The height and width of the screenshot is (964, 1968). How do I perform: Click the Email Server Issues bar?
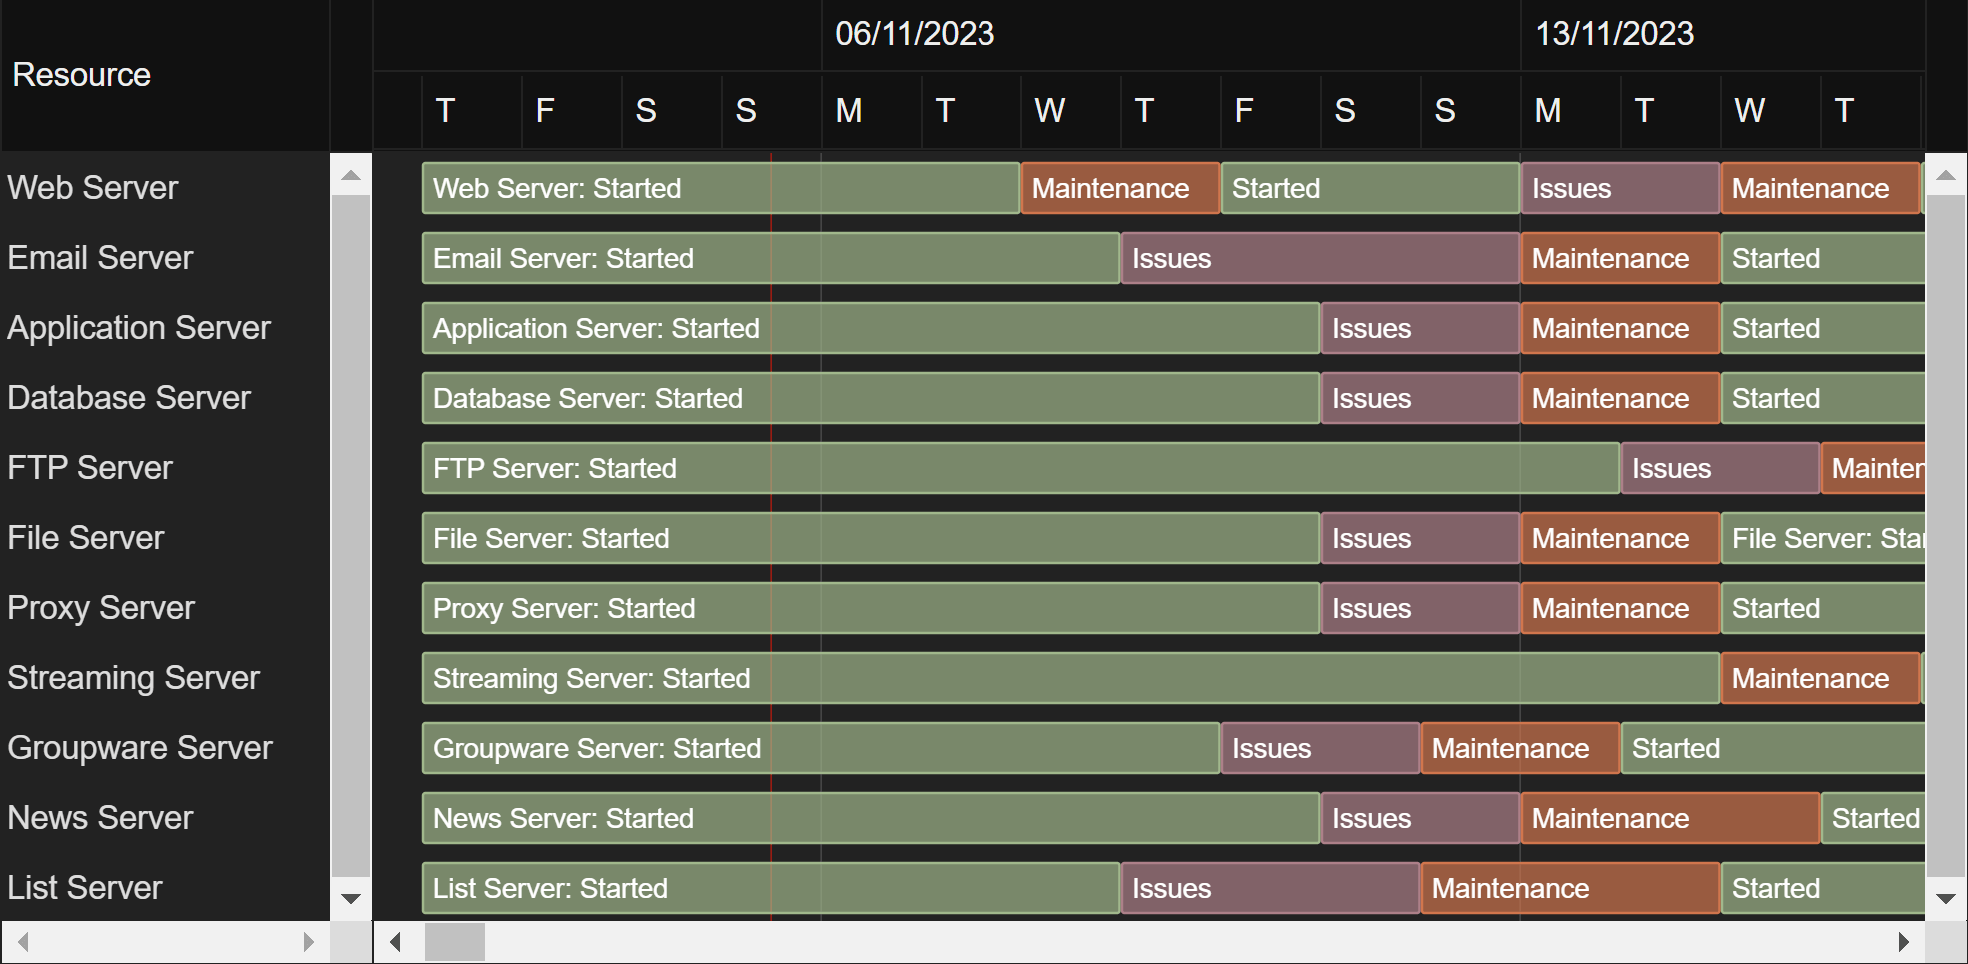[1318, 258]
